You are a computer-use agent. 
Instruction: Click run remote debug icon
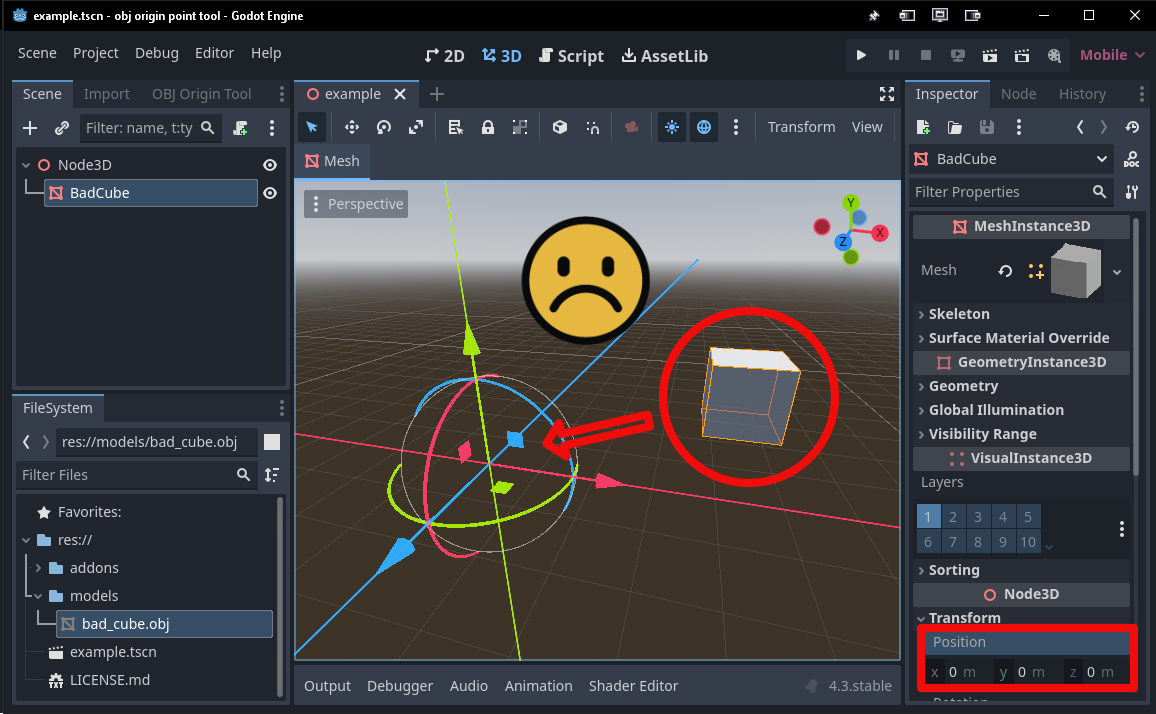(958, 55)
